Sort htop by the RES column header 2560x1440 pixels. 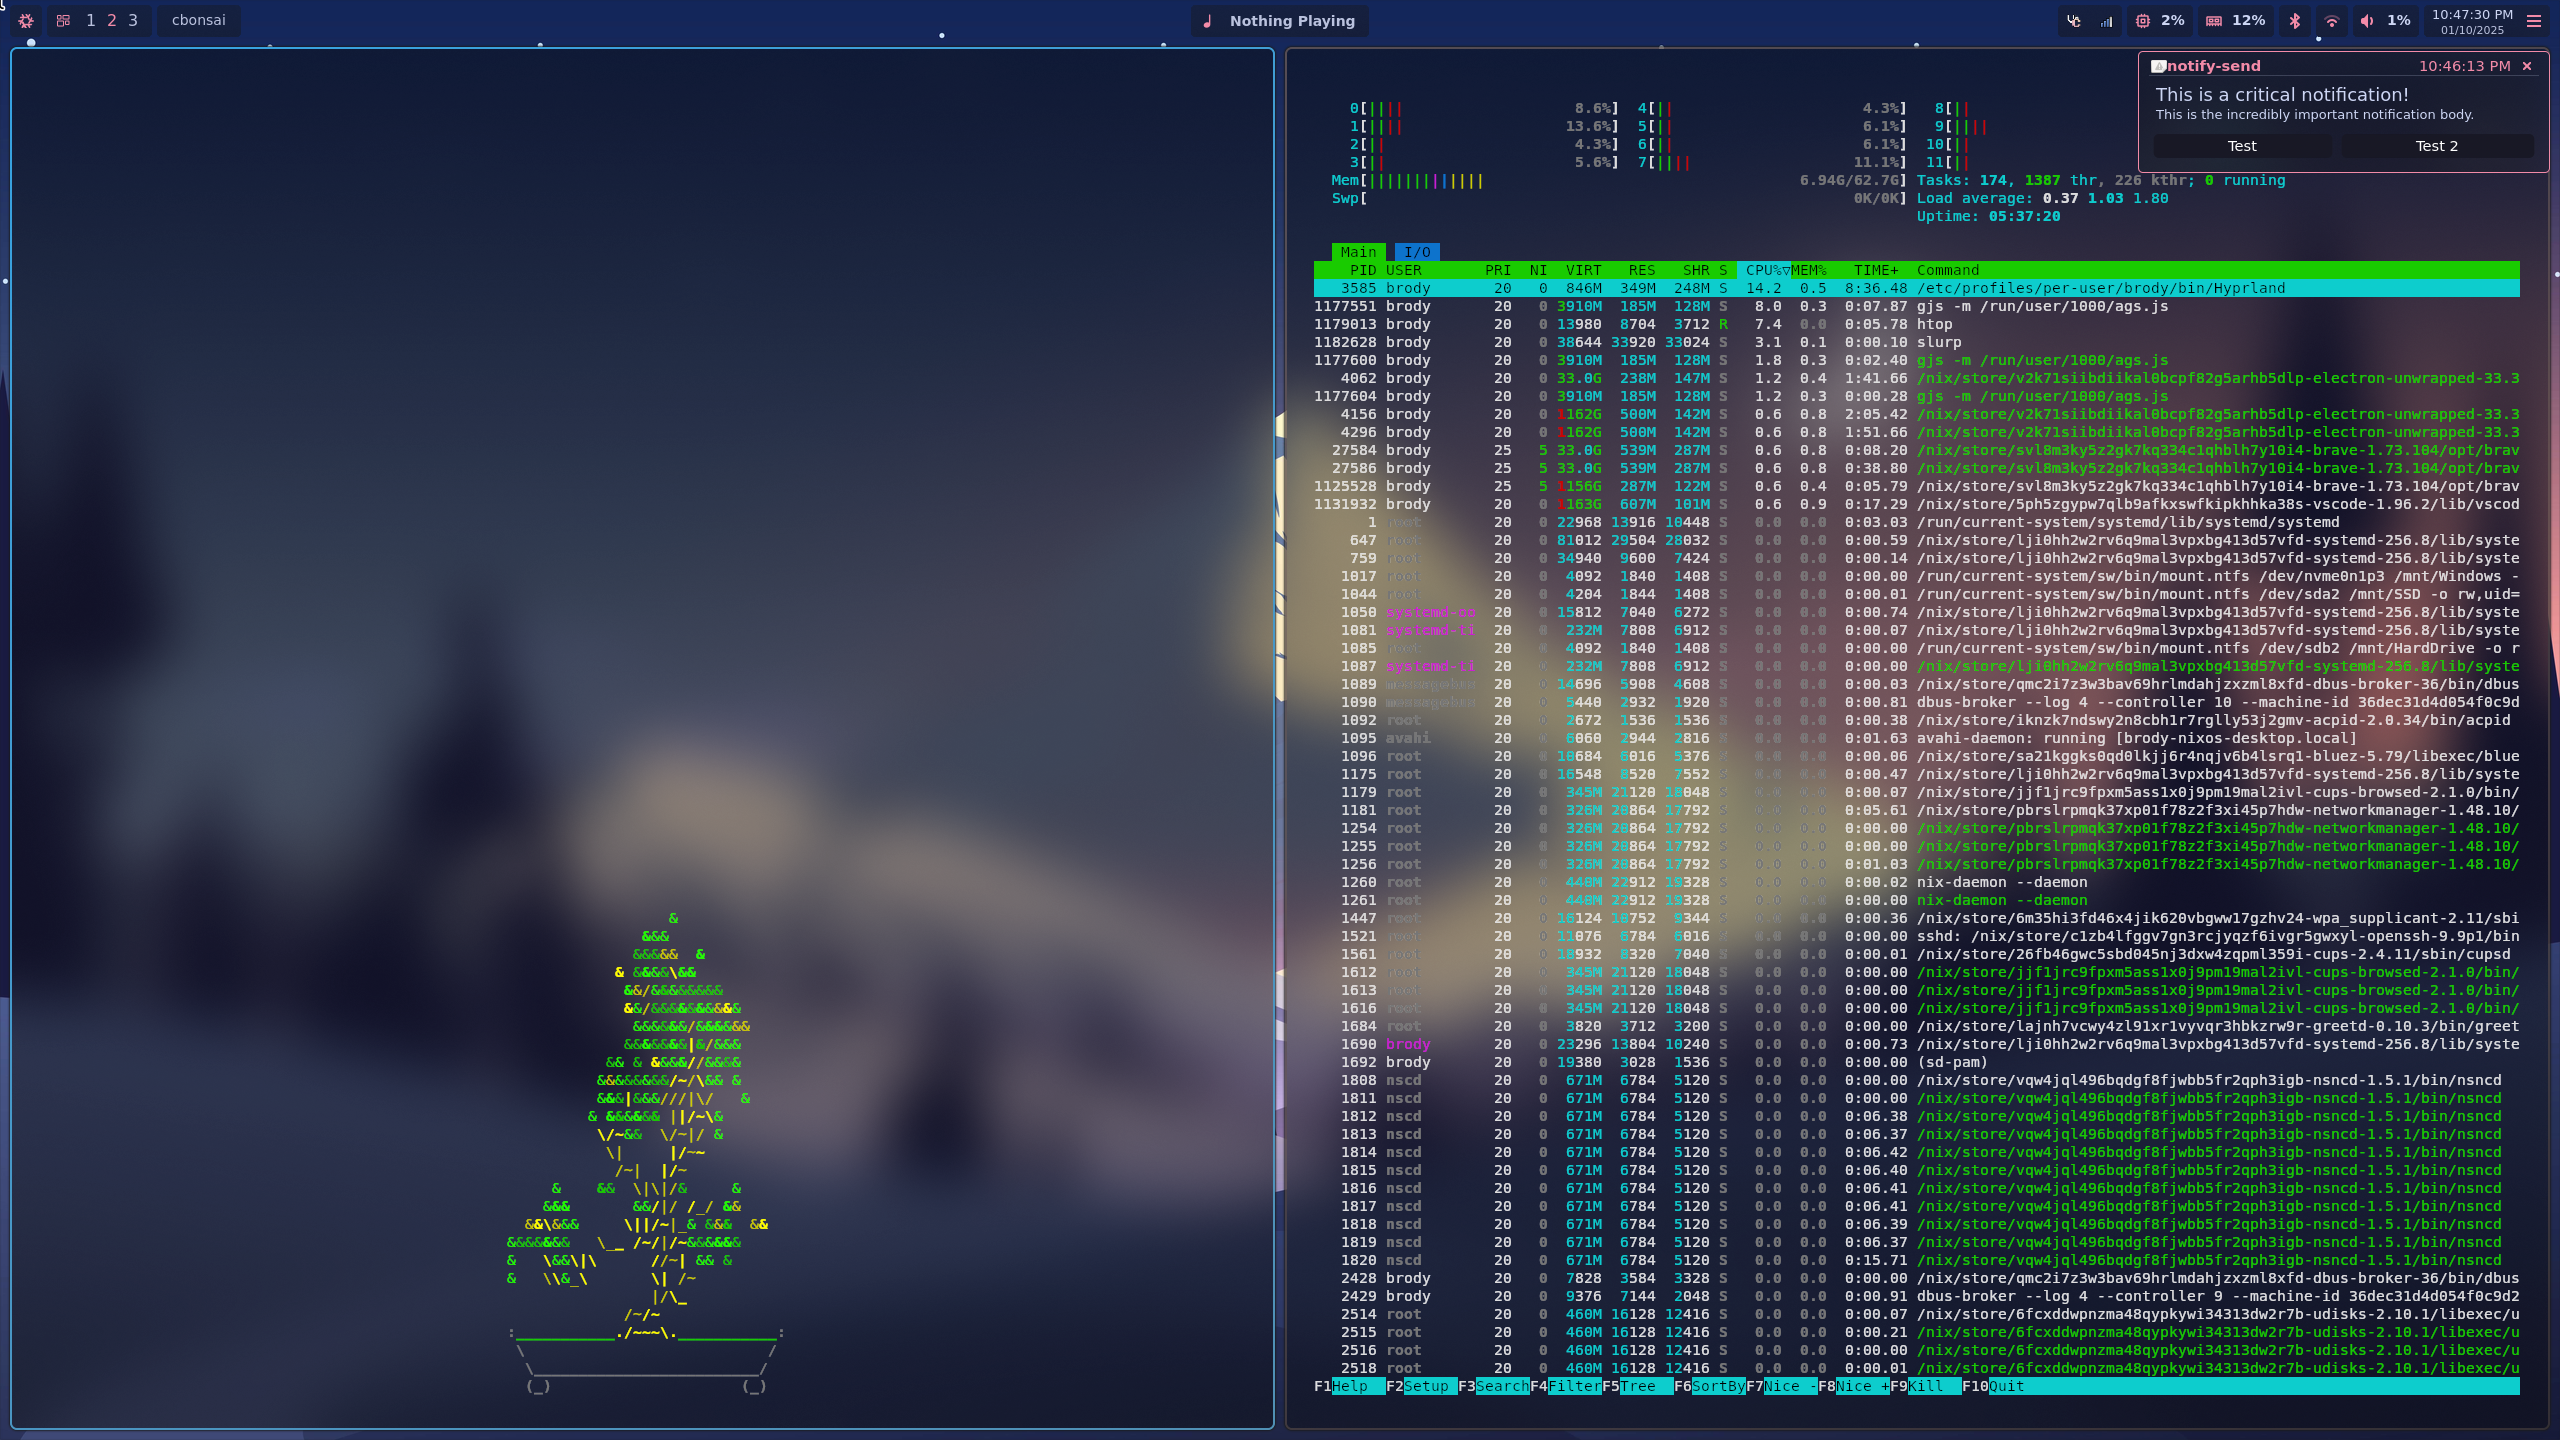point(1641,270)
